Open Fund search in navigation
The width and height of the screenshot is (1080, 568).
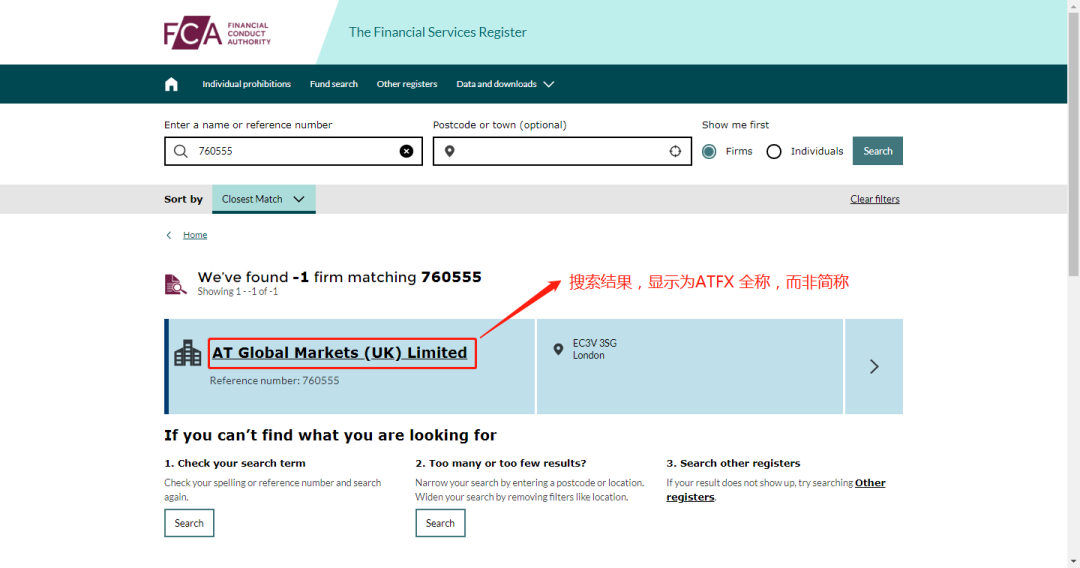click(333, 84)
